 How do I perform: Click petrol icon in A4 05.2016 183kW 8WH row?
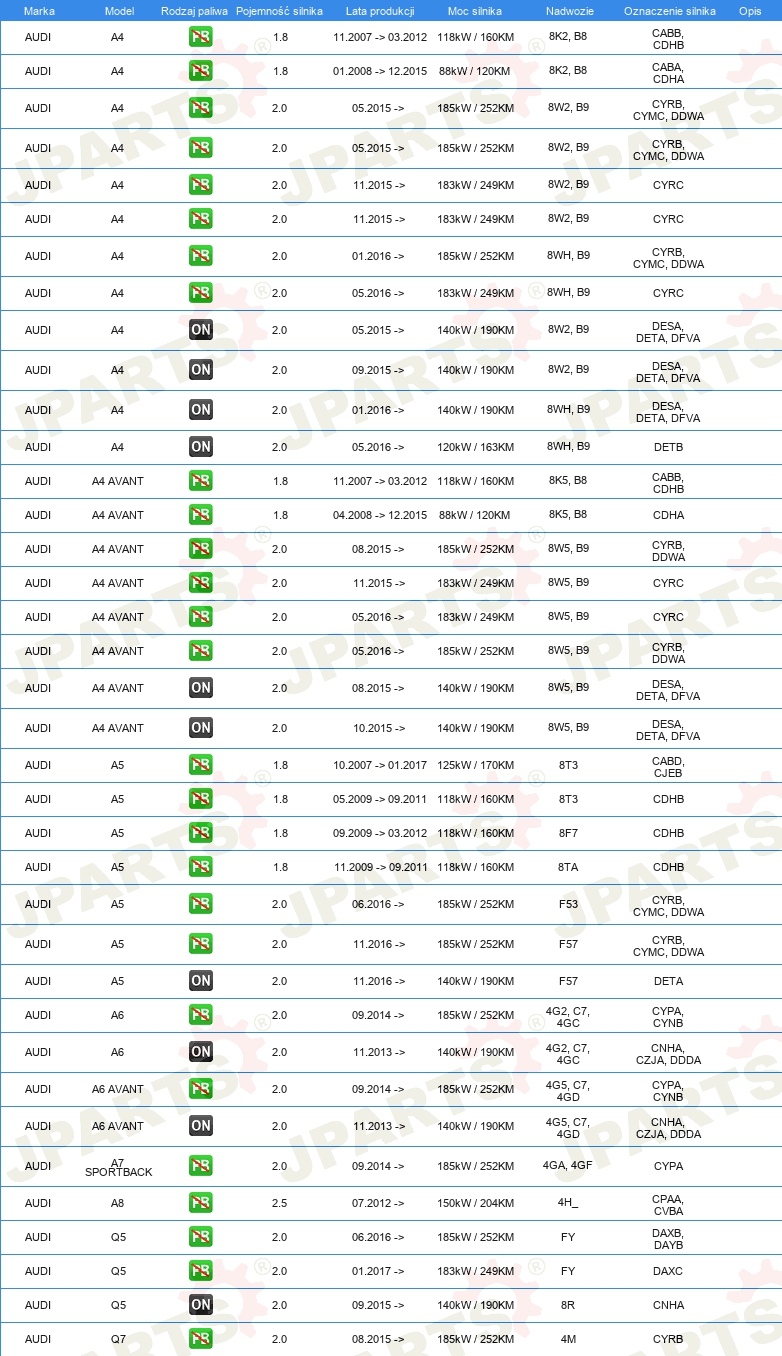point(201,293)
